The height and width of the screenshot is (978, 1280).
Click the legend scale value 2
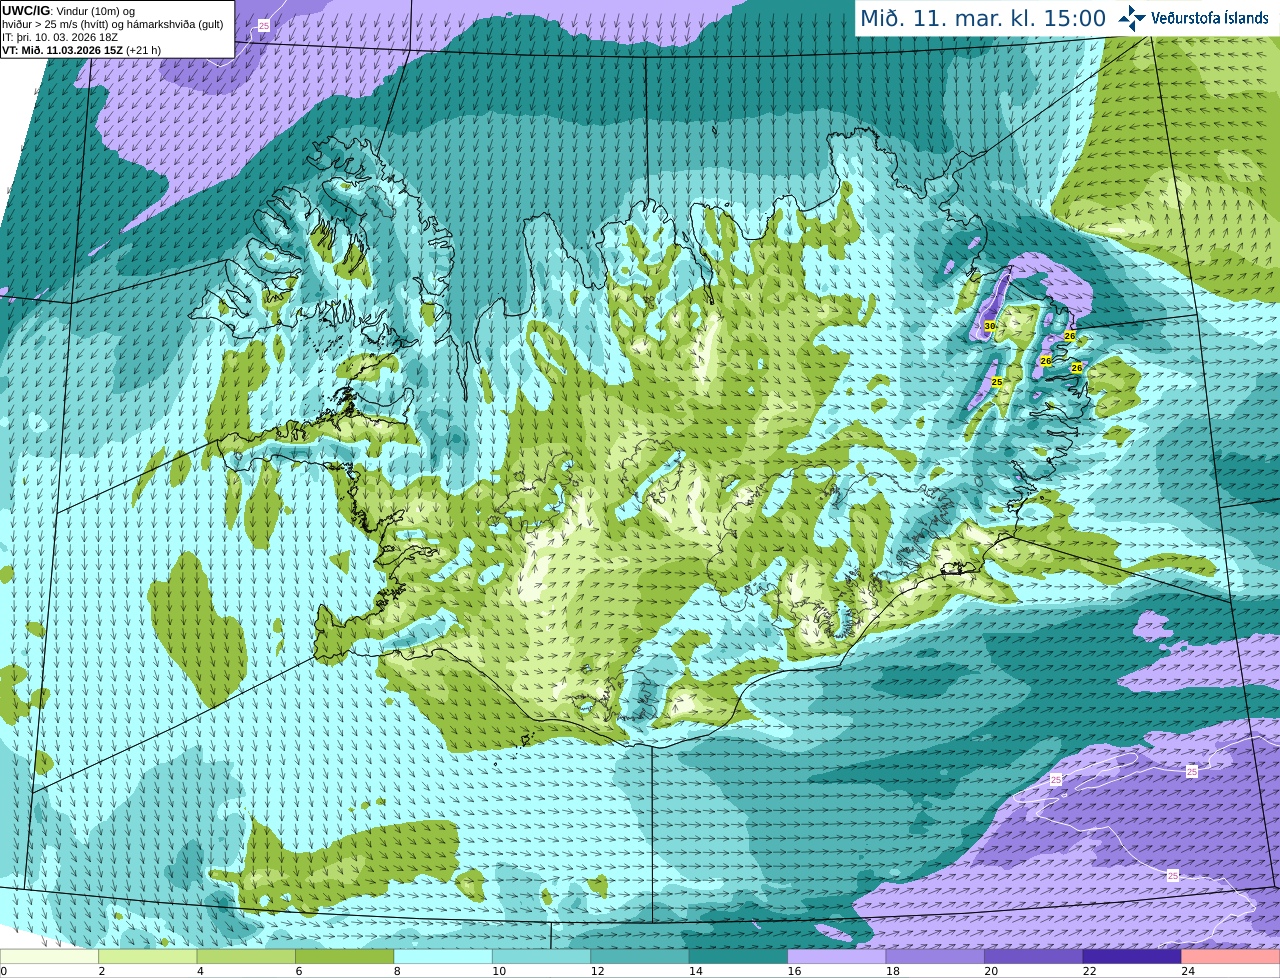[x=102, y=971]
